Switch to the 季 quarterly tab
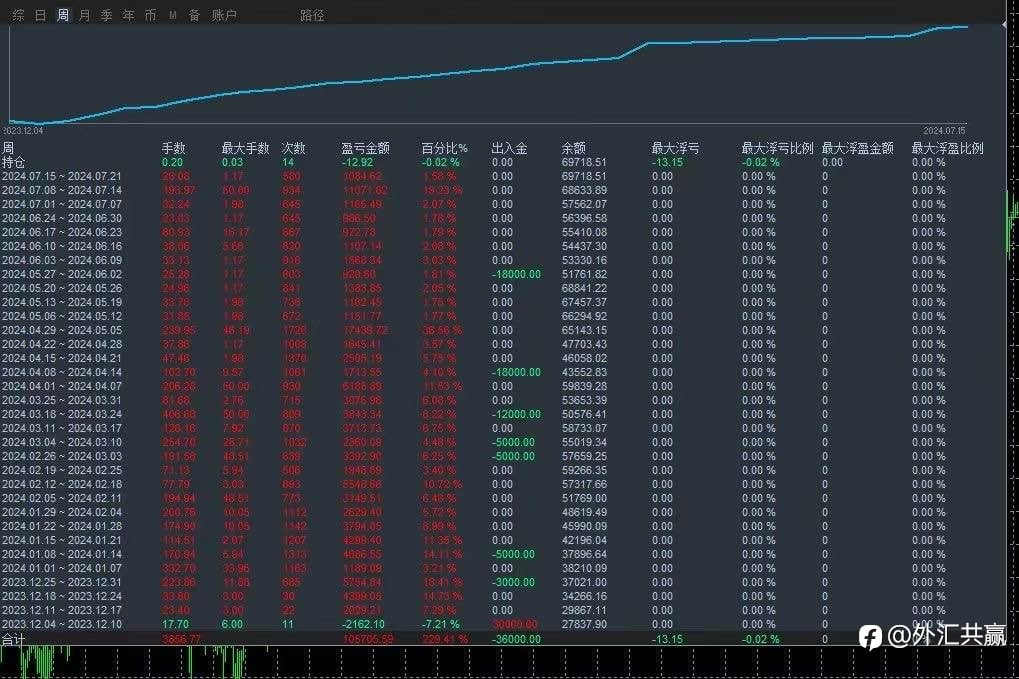The width and height of the screenshot is (1019, 679). click(x=107, y=15)
